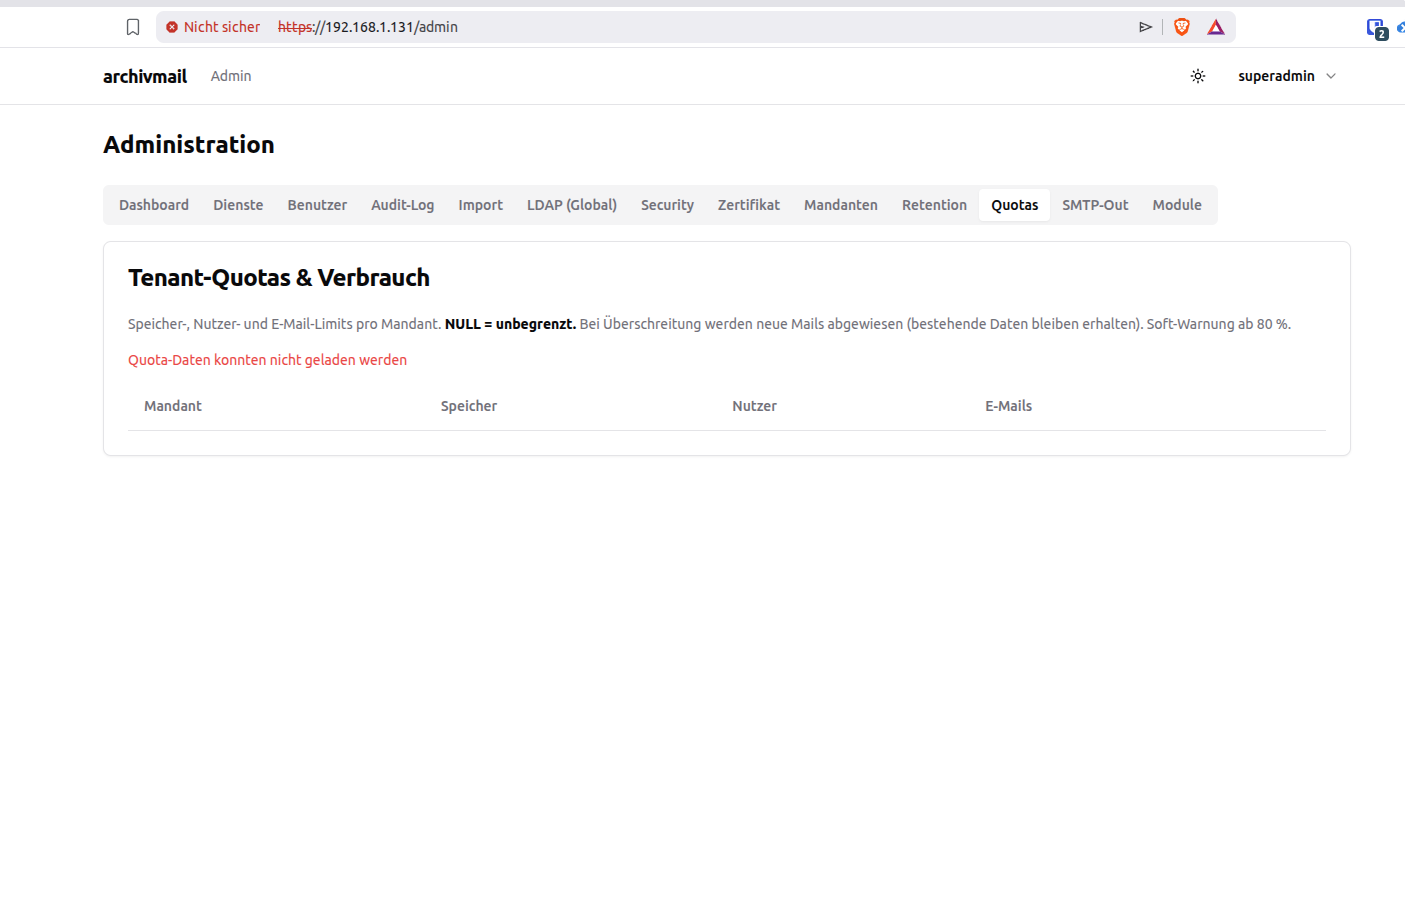
Task: Expand the superadmin user menu
Action: 1287,76
